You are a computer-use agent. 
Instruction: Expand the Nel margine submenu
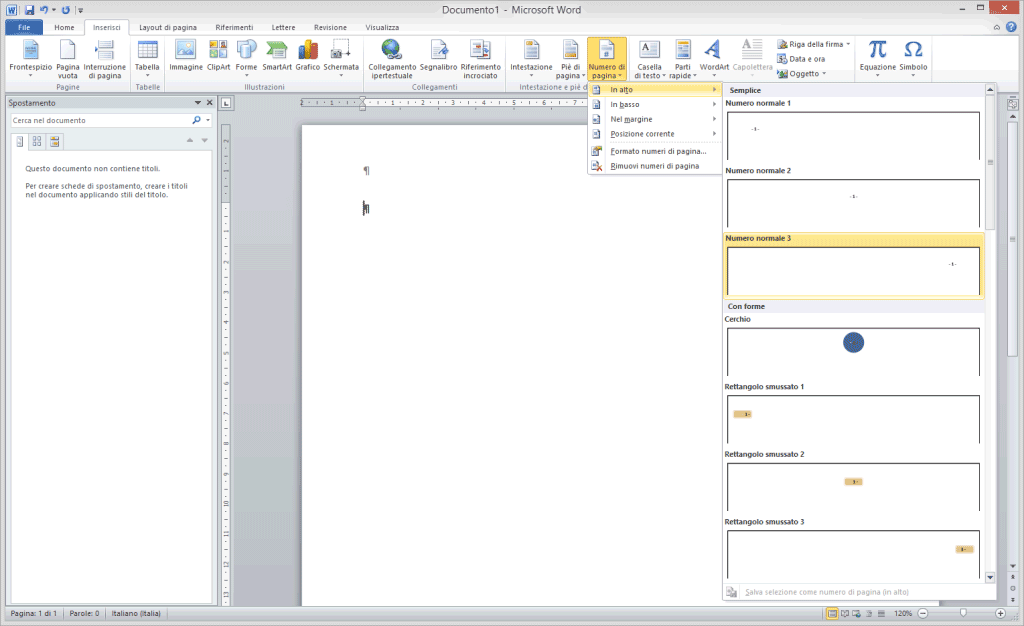coord(654,119)
